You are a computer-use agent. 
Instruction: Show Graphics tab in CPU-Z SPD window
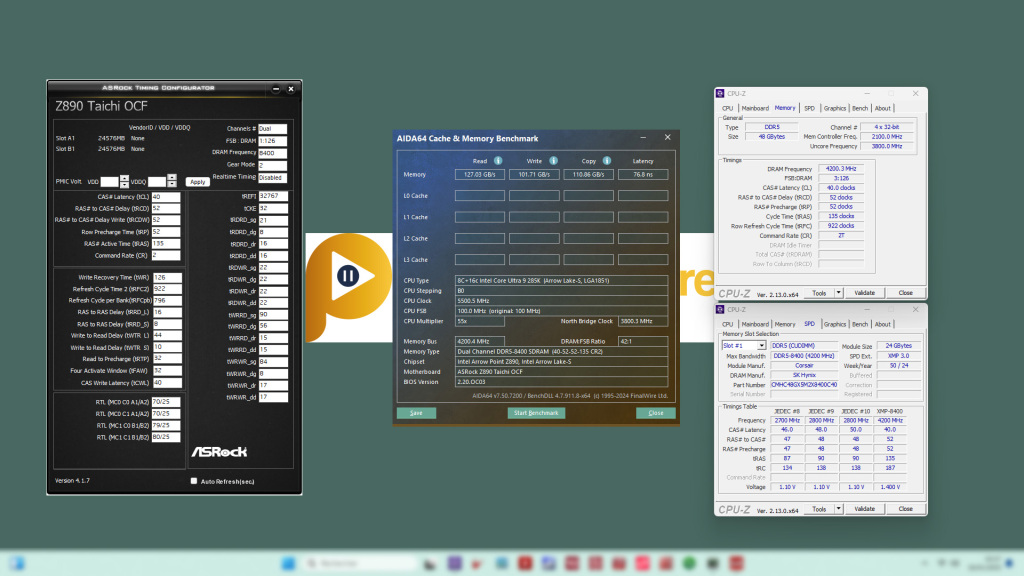pyautogui.click(x=835, y=325)
